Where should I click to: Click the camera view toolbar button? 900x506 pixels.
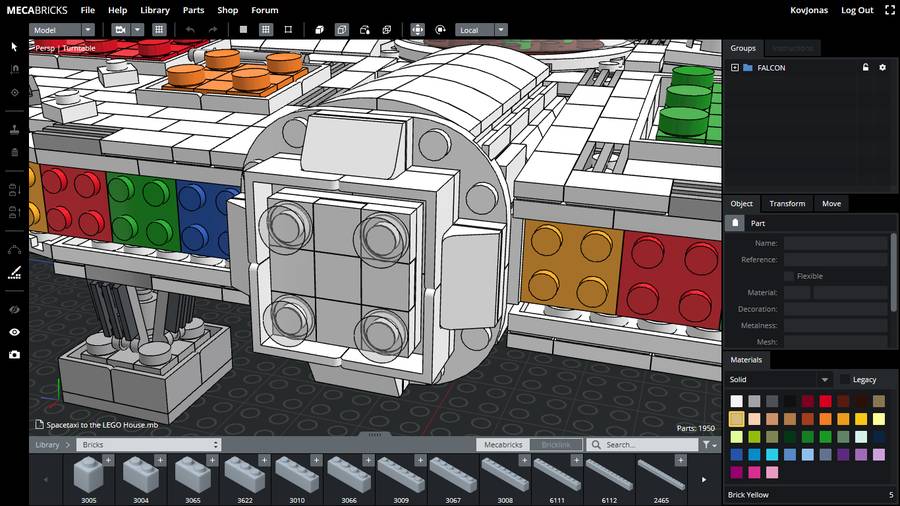(120, 30)
